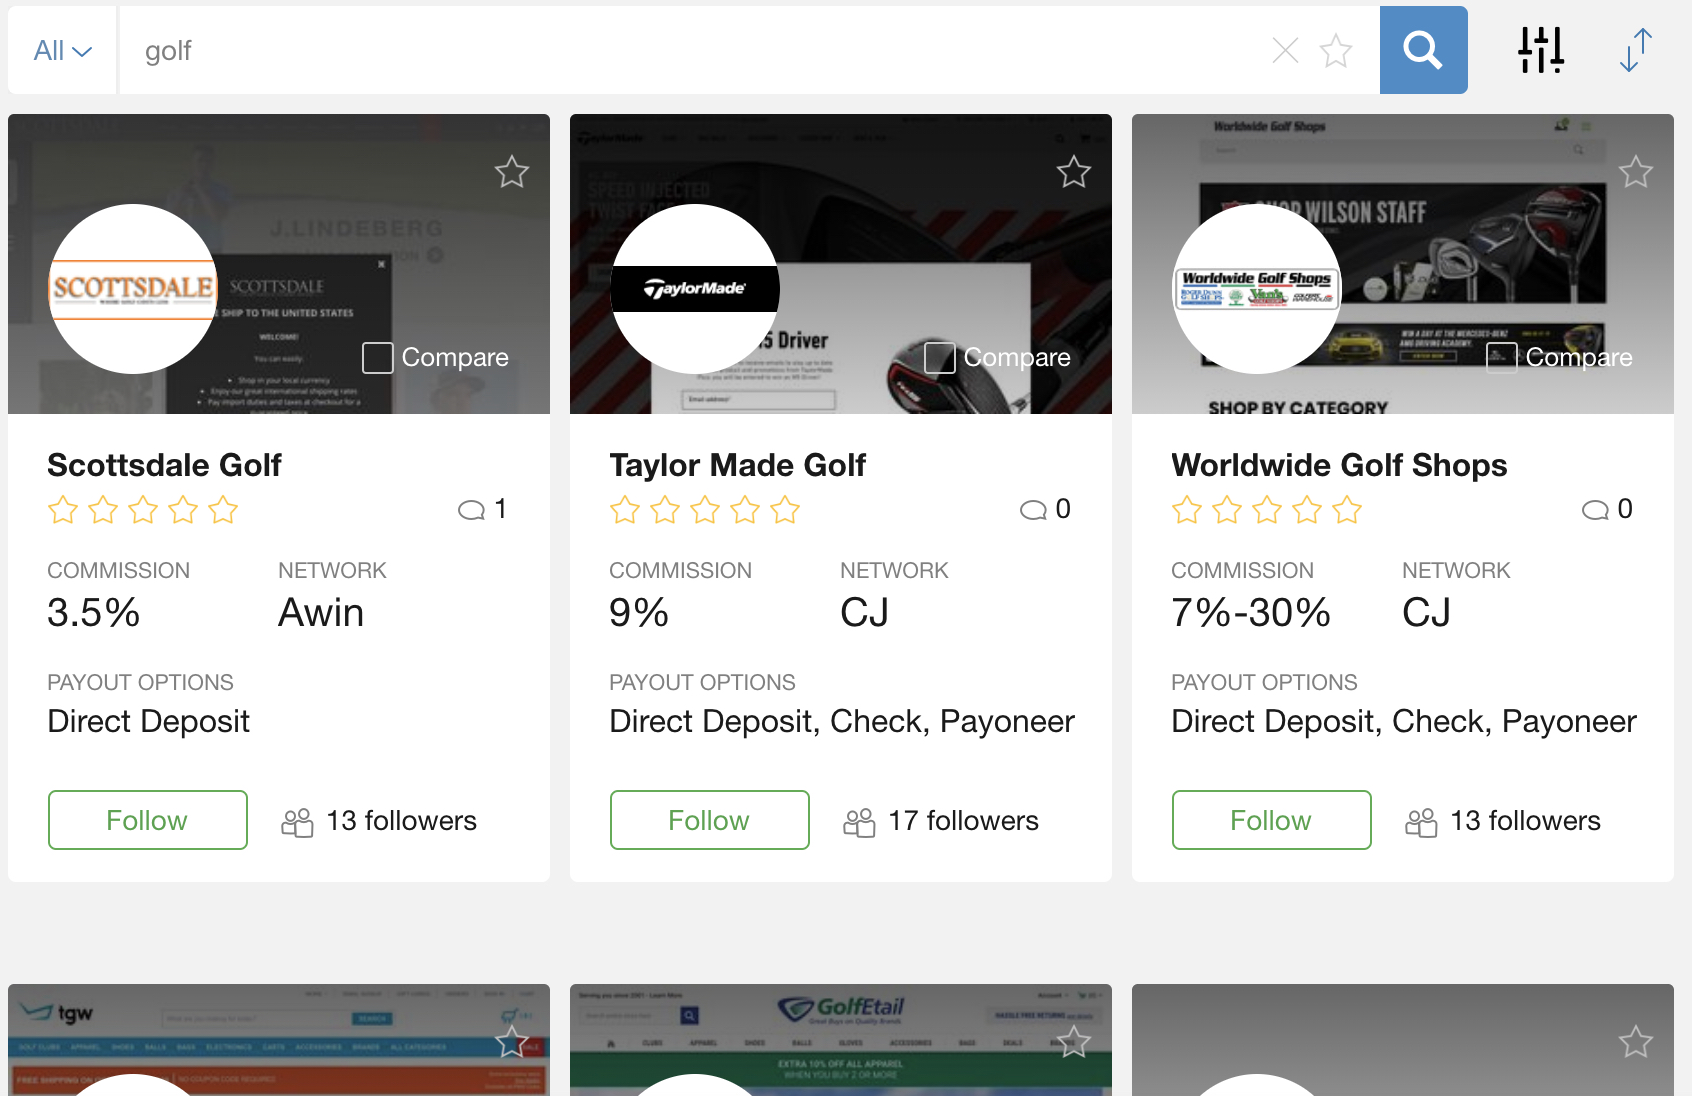Image resolution: width=1692 pixels, height=1096 pixels.
Task: Open Scottsdale Golf logo thumbnail
Action: [133, 289]
